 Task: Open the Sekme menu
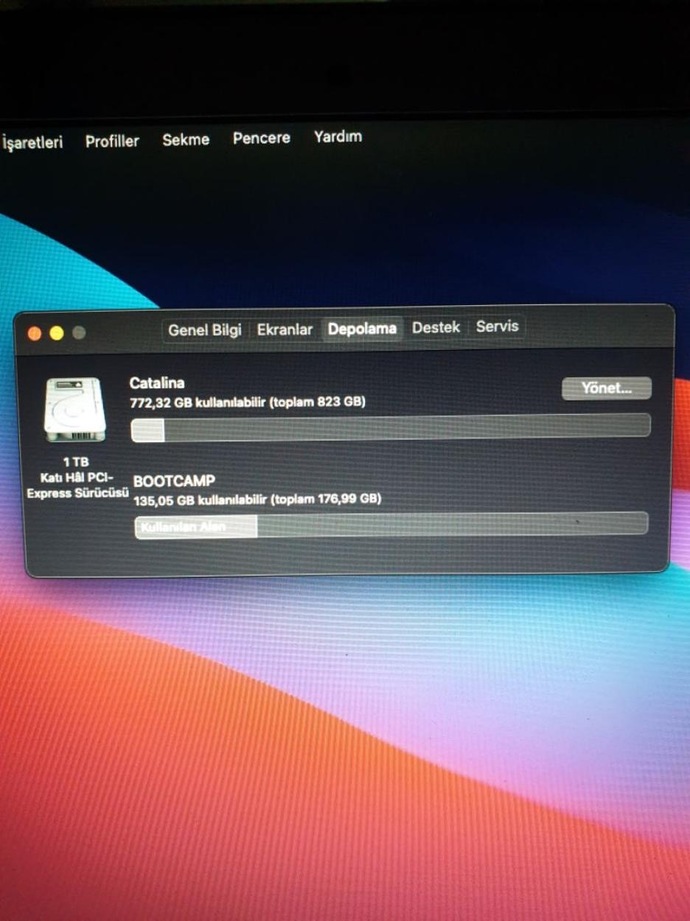pos(186,140)
